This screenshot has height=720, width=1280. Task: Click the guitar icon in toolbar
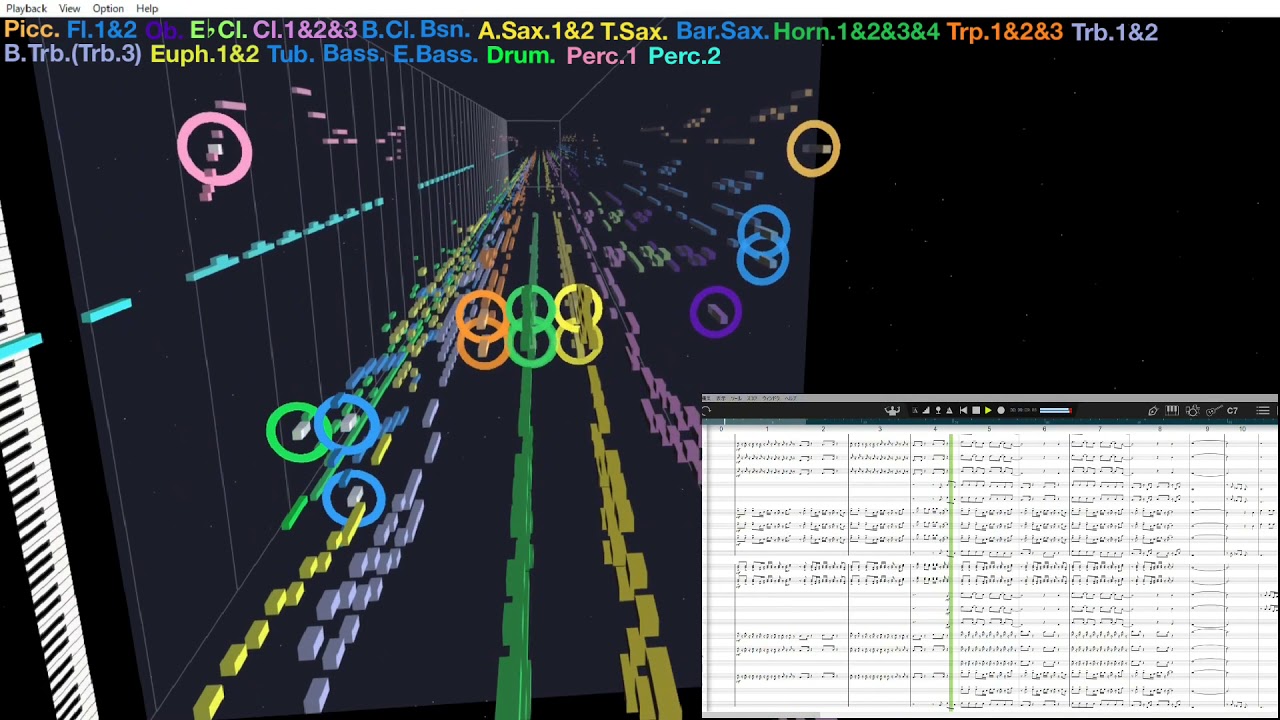pos(1214,411)
